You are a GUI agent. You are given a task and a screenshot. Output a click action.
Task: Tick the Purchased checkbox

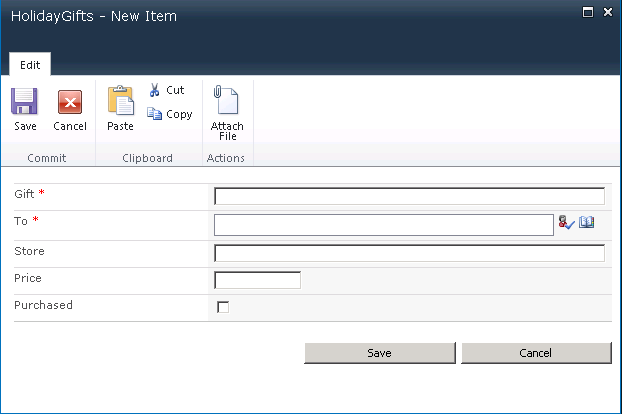click(x=223, y=307)
